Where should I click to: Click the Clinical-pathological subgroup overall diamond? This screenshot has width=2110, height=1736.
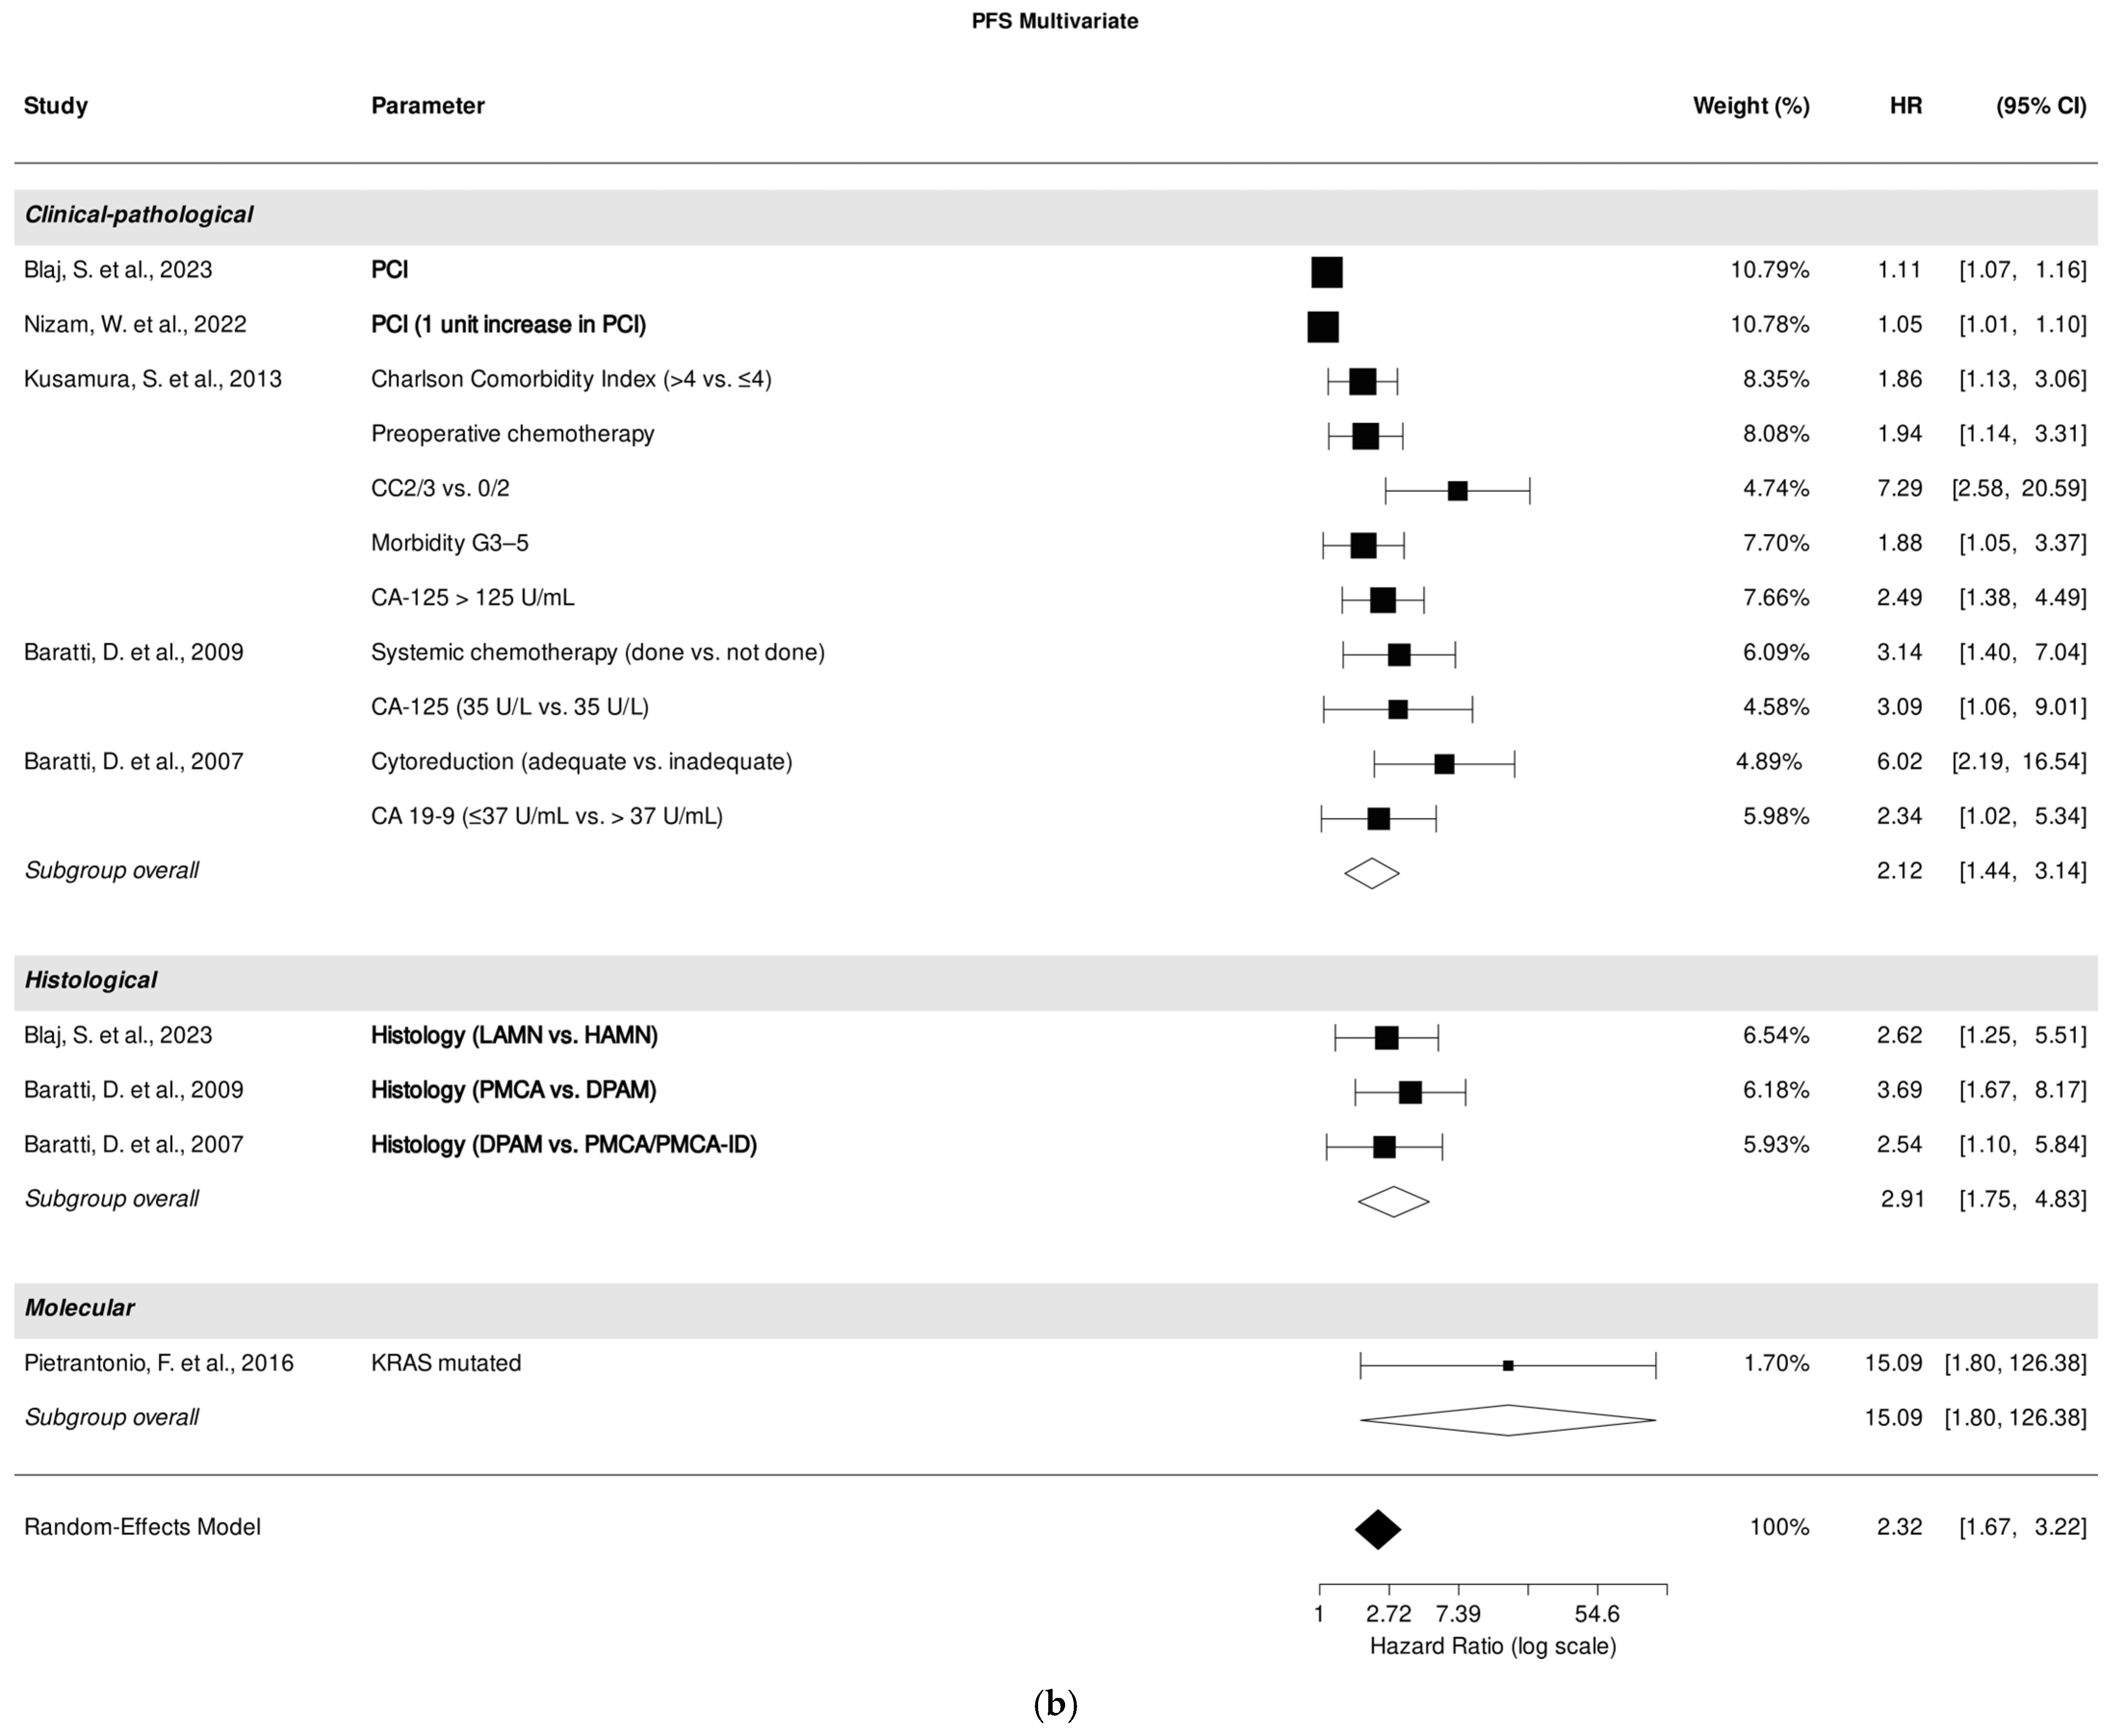(x=1371, y=873)
